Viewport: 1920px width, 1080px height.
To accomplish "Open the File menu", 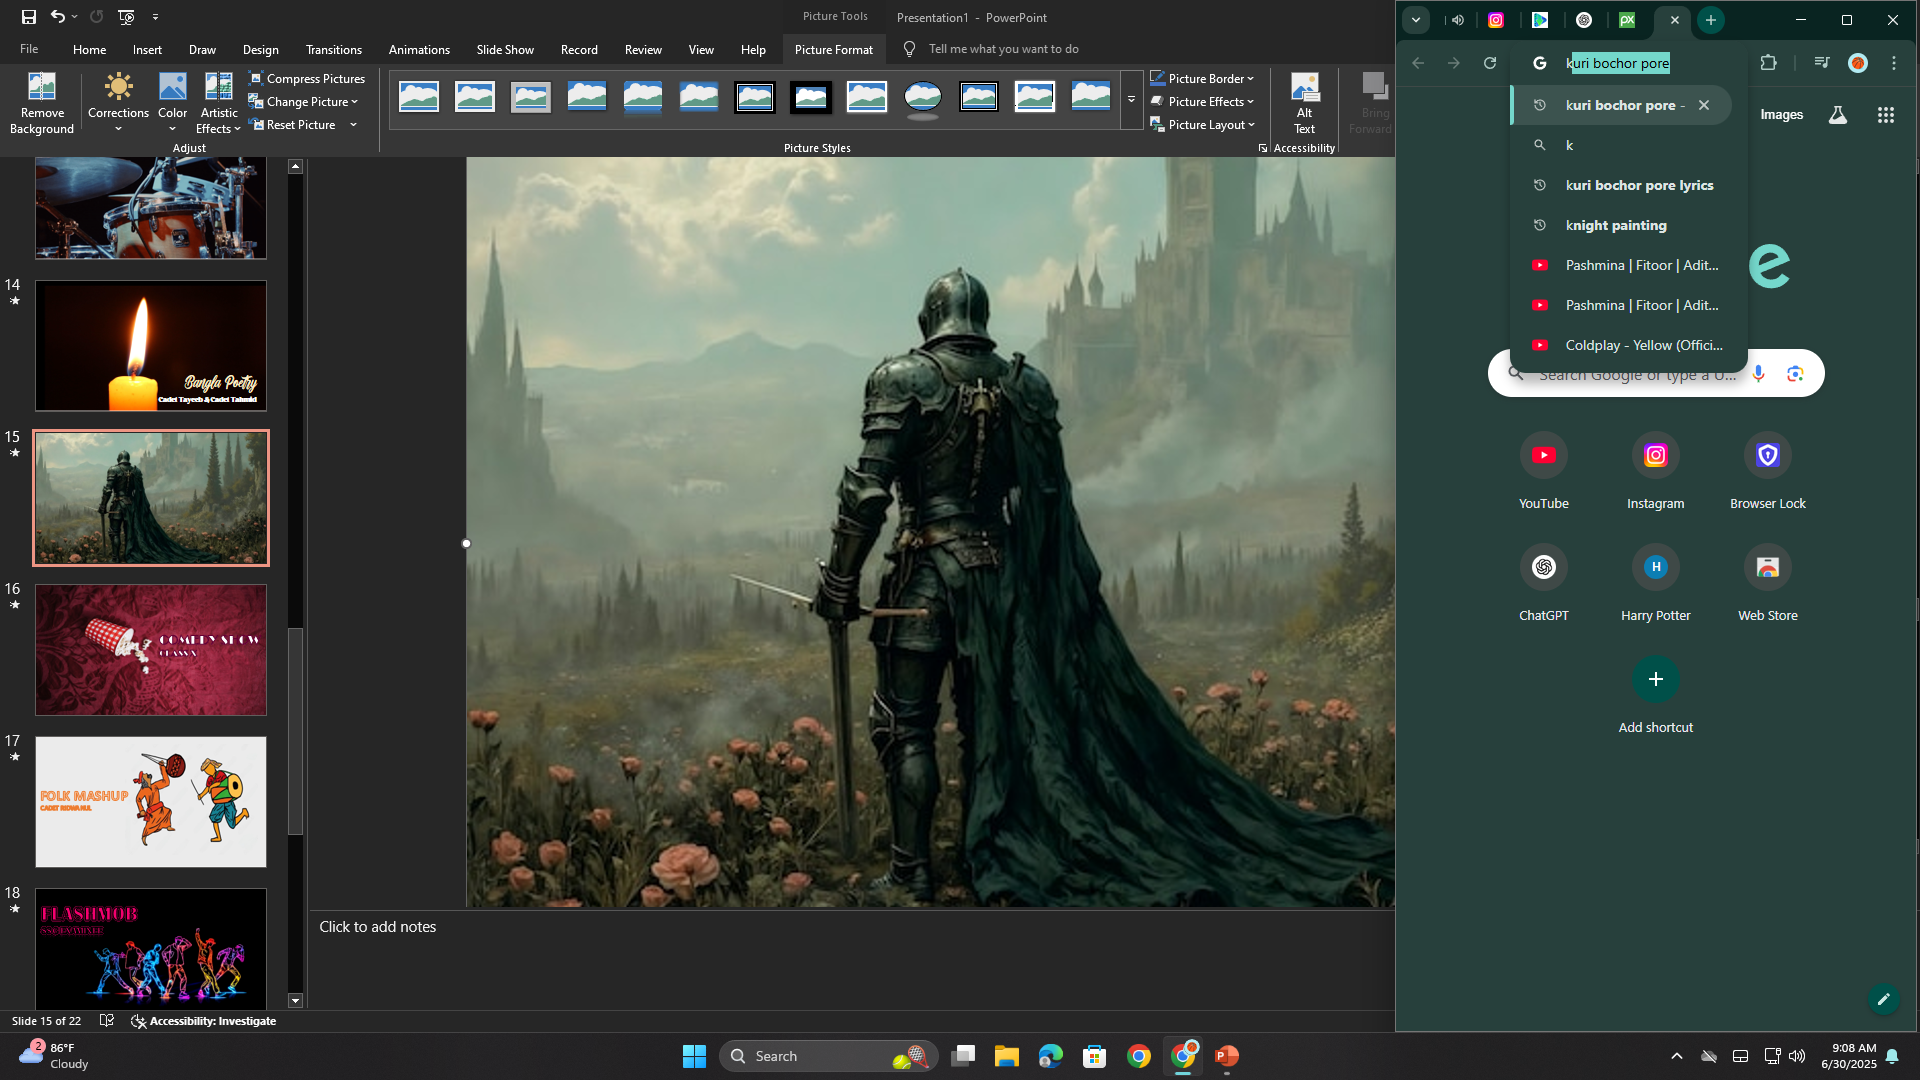I will coord(29,49).
